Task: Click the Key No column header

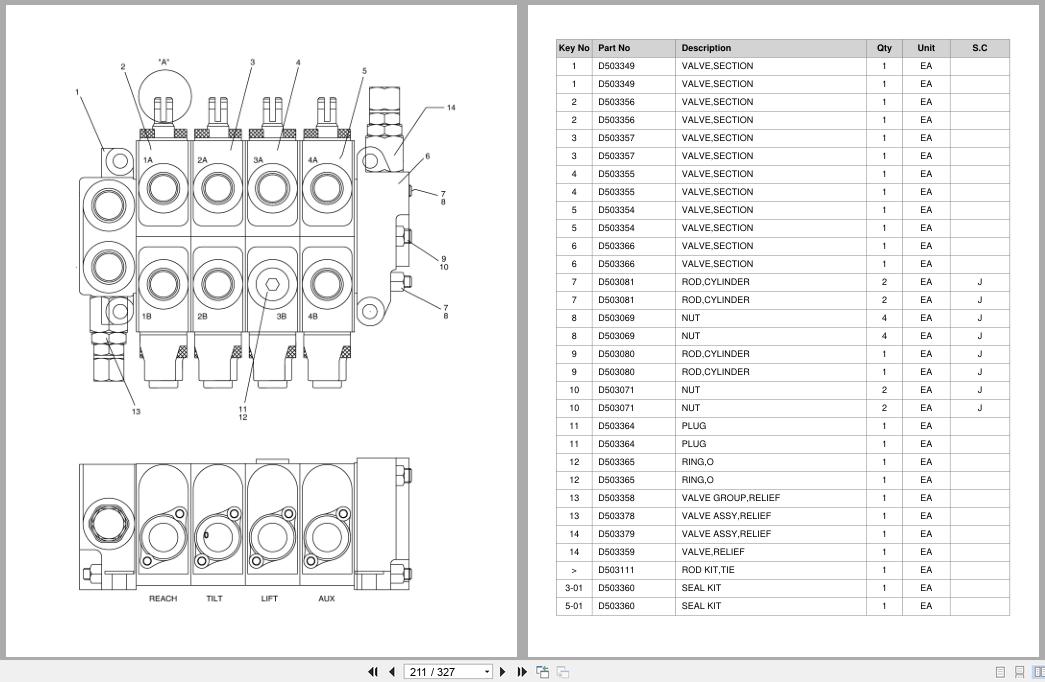Action: (574, 48)
